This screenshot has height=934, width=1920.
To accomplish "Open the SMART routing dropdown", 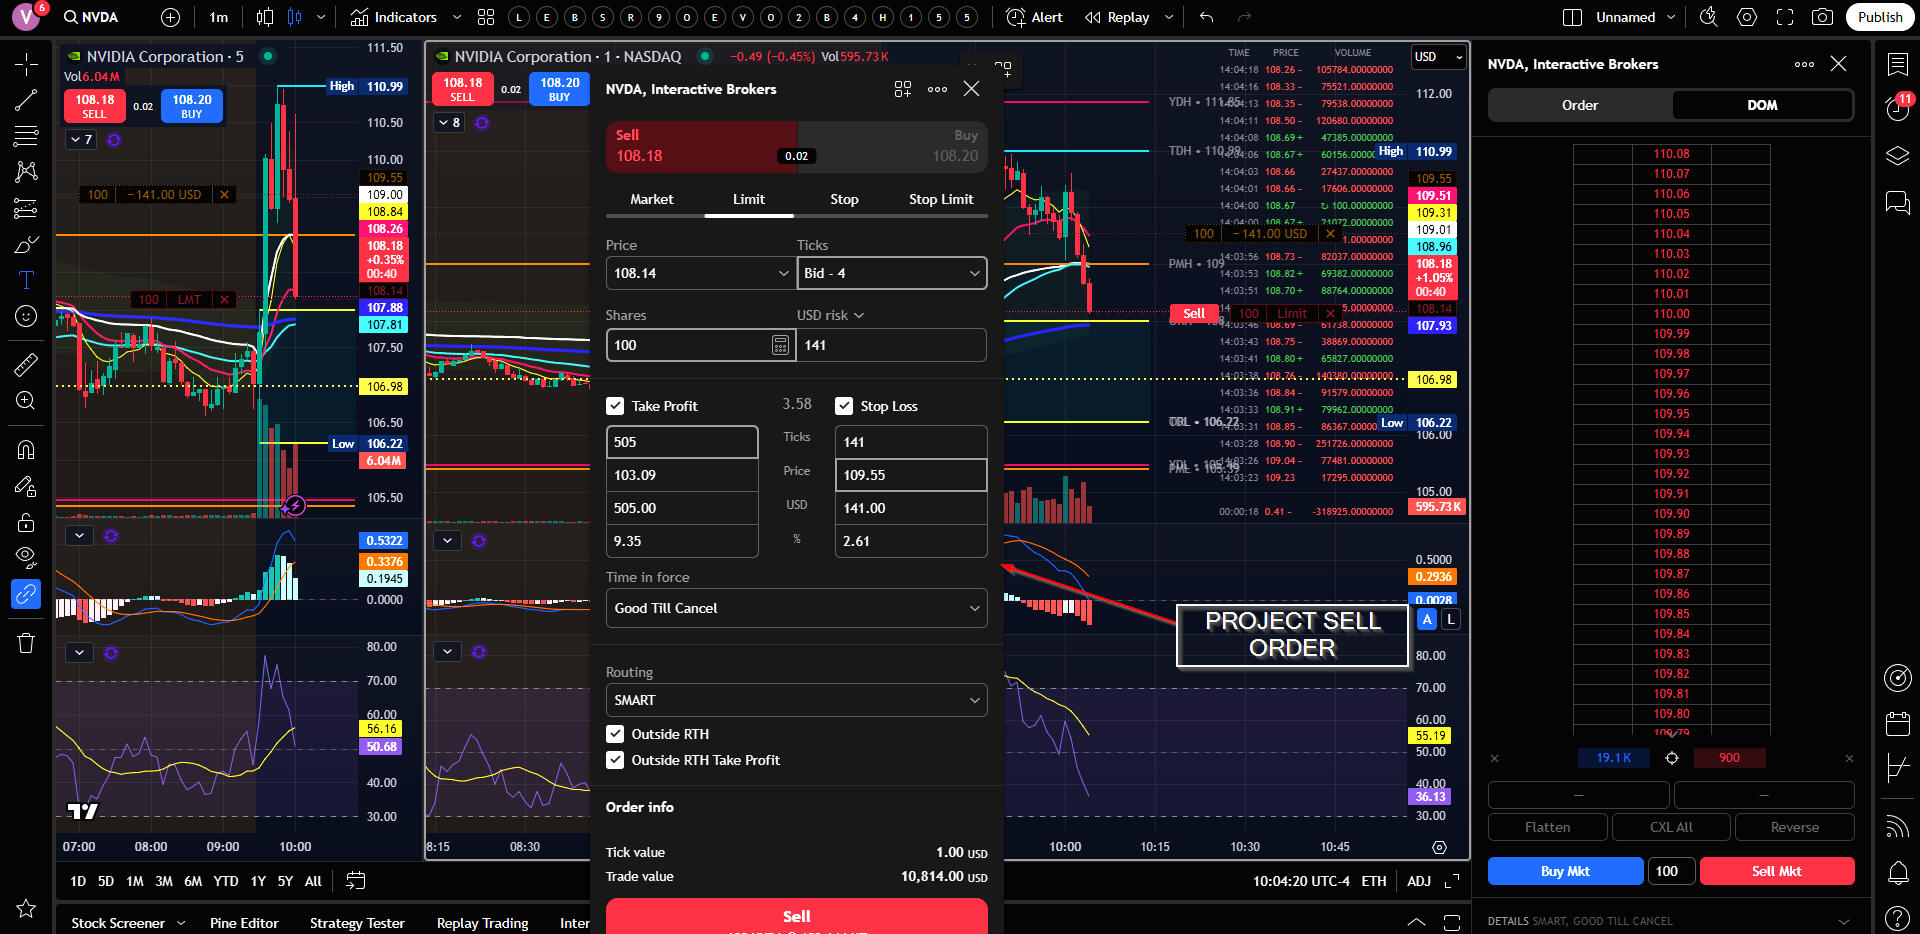I will (796, 700).
